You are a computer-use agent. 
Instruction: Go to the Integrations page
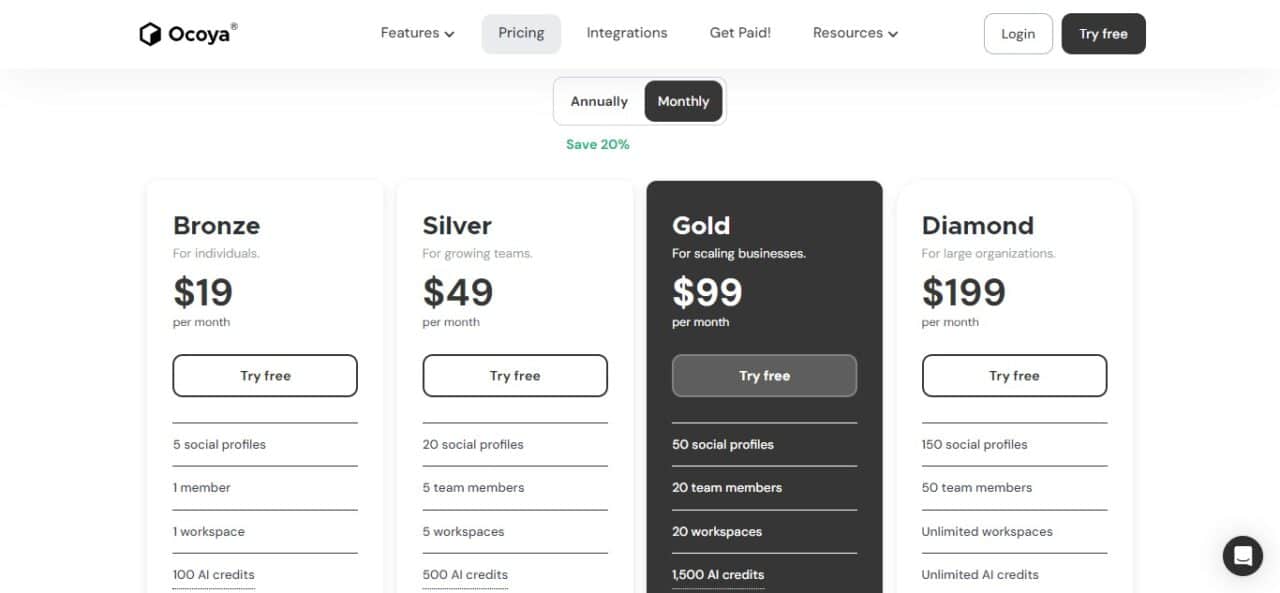click(x=627, y=33)
